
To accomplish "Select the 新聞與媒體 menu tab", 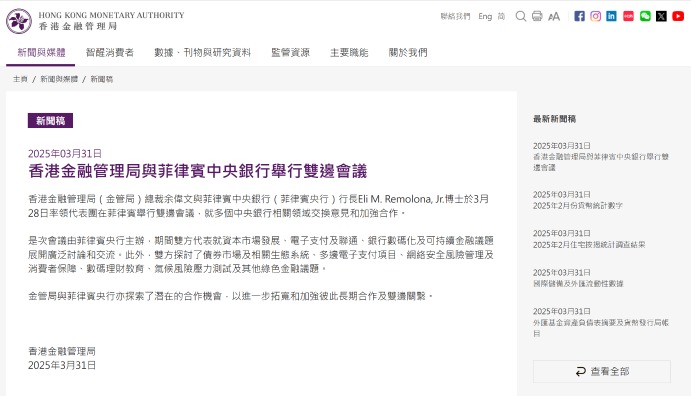I will (41, 52).
